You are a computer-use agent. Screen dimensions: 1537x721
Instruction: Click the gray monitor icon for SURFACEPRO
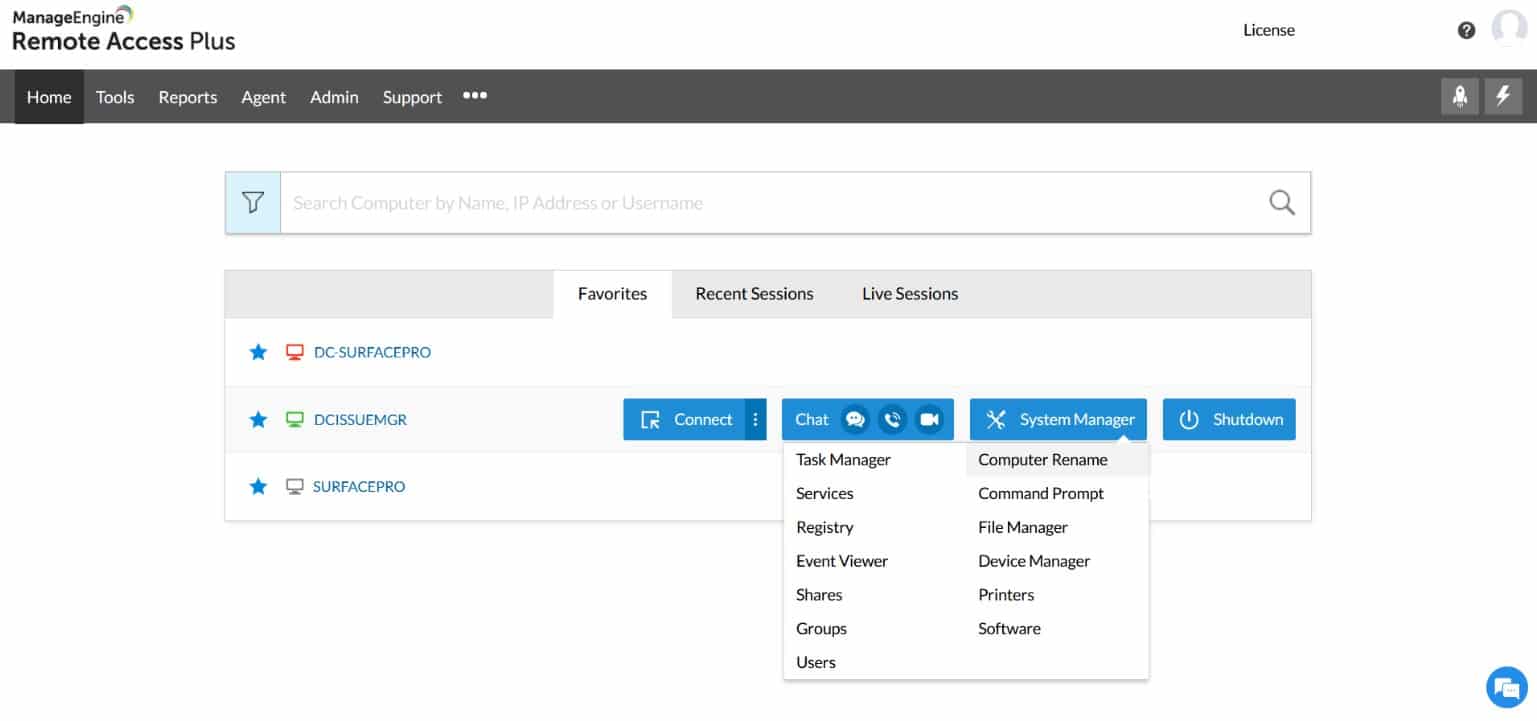click(294, 486)
